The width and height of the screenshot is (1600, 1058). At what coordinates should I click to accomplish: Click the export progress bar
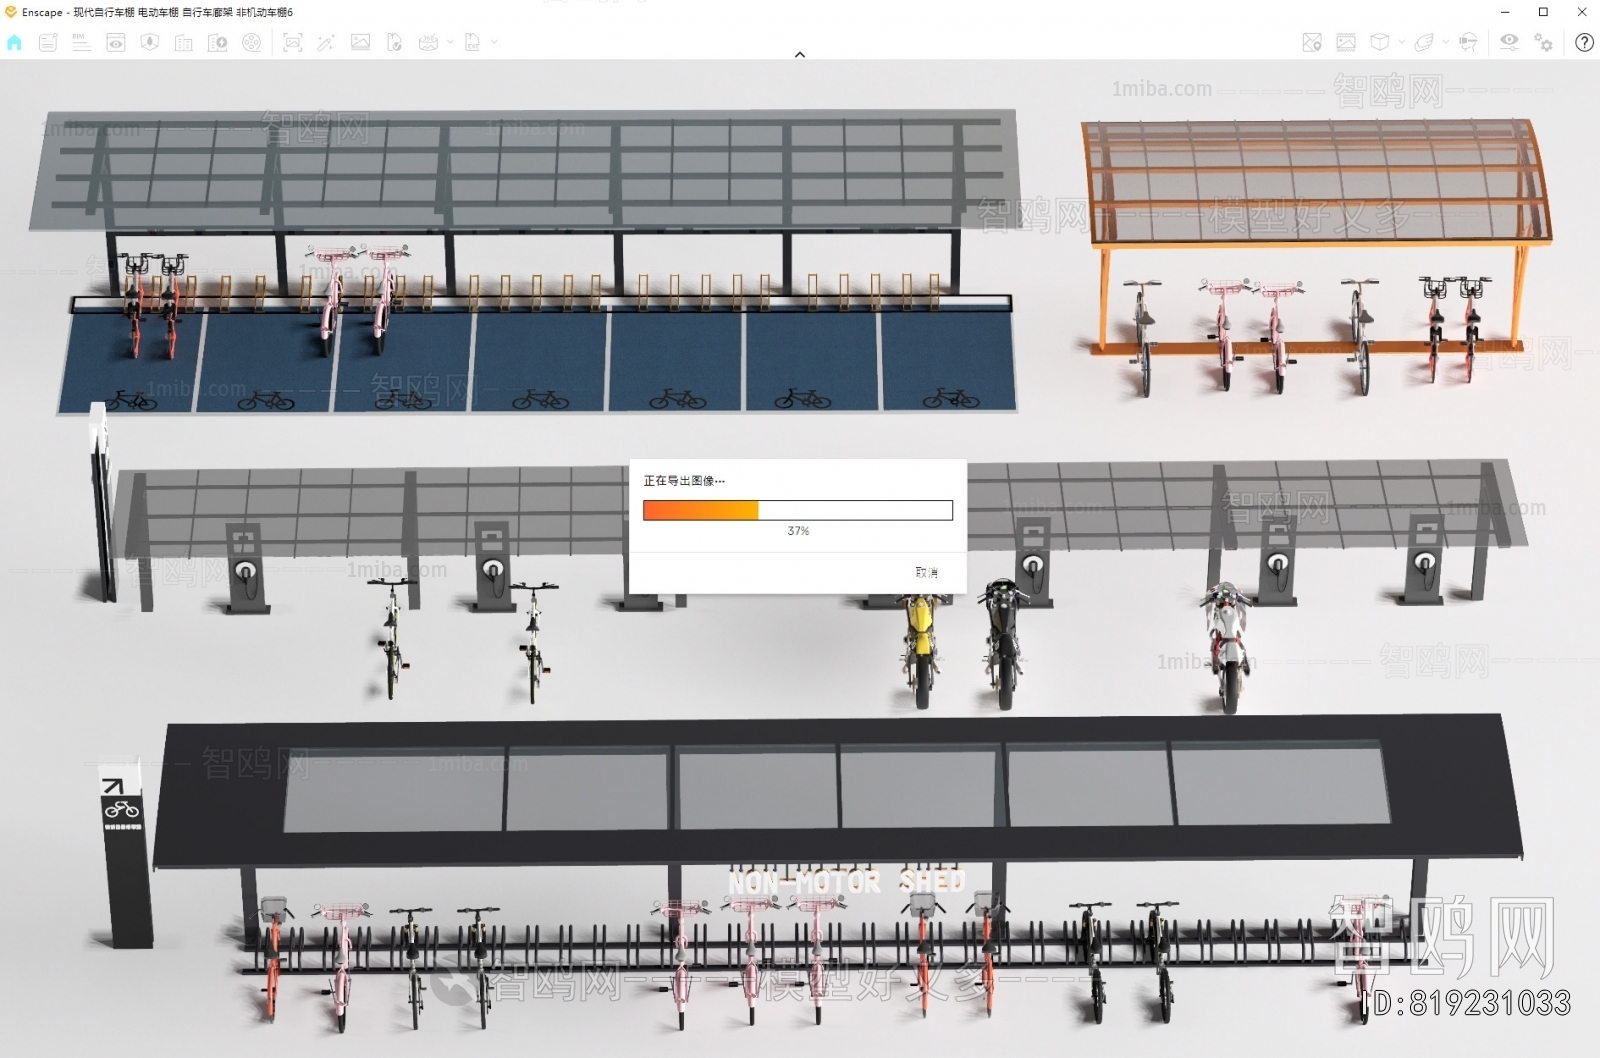pyautogui.click(x=797, y=511)
